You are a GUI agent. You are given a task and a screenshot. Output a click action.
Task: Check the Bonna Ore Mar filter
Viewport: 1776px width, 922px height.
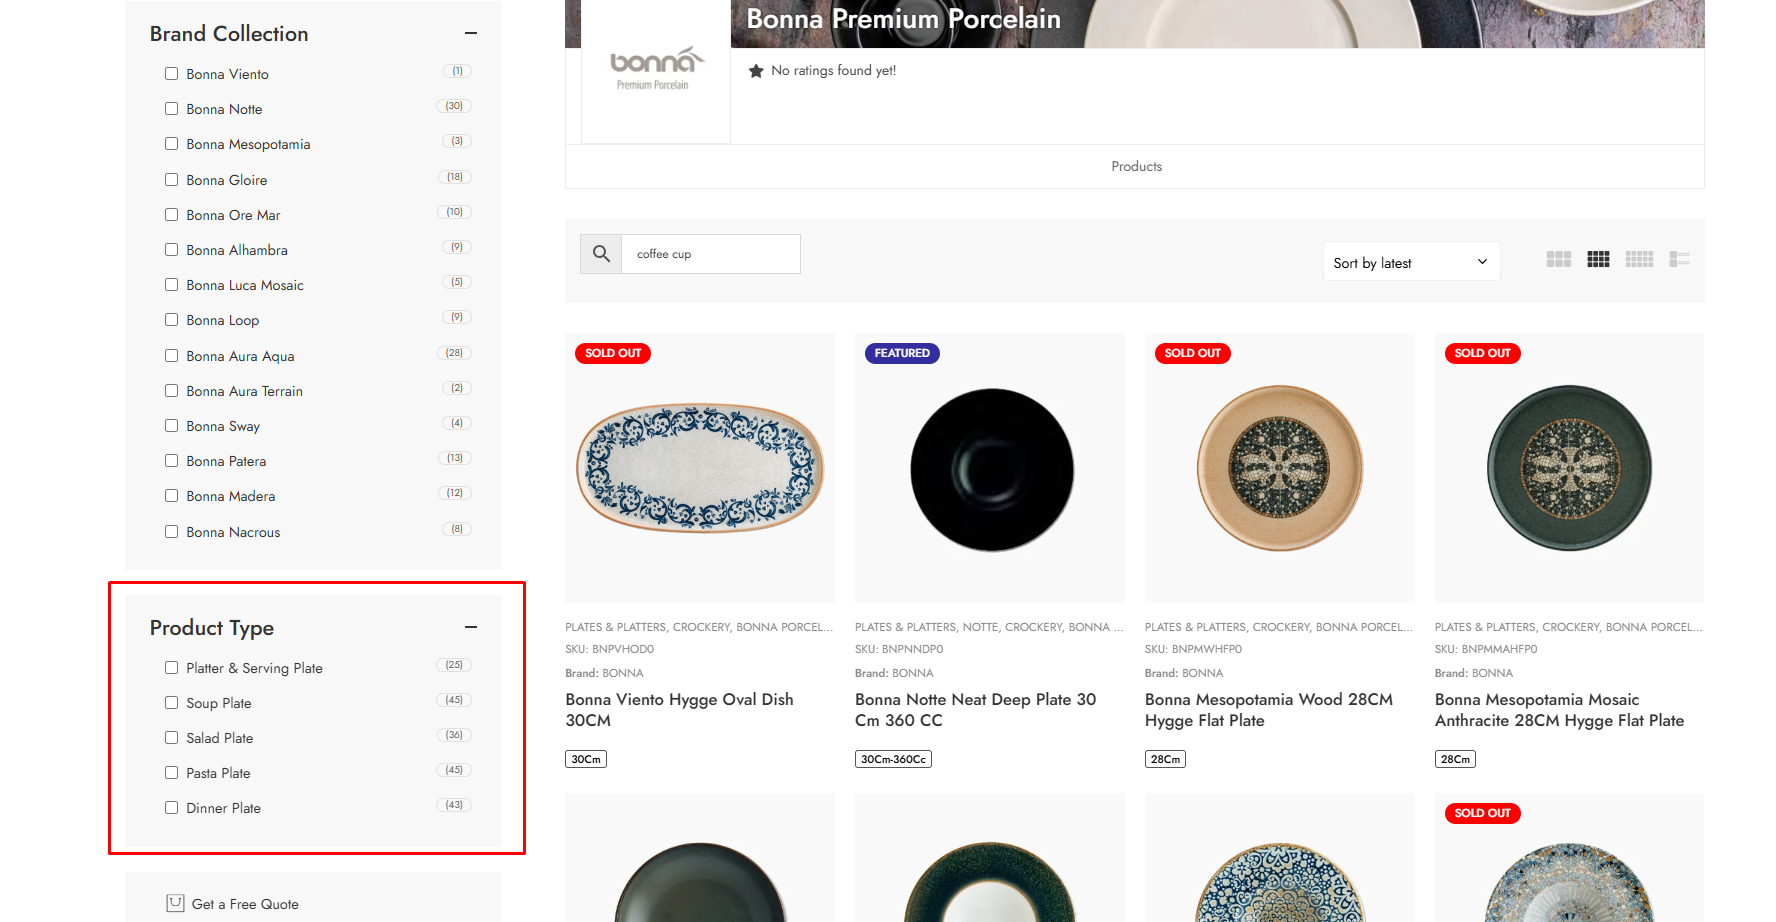click(171, 215)
